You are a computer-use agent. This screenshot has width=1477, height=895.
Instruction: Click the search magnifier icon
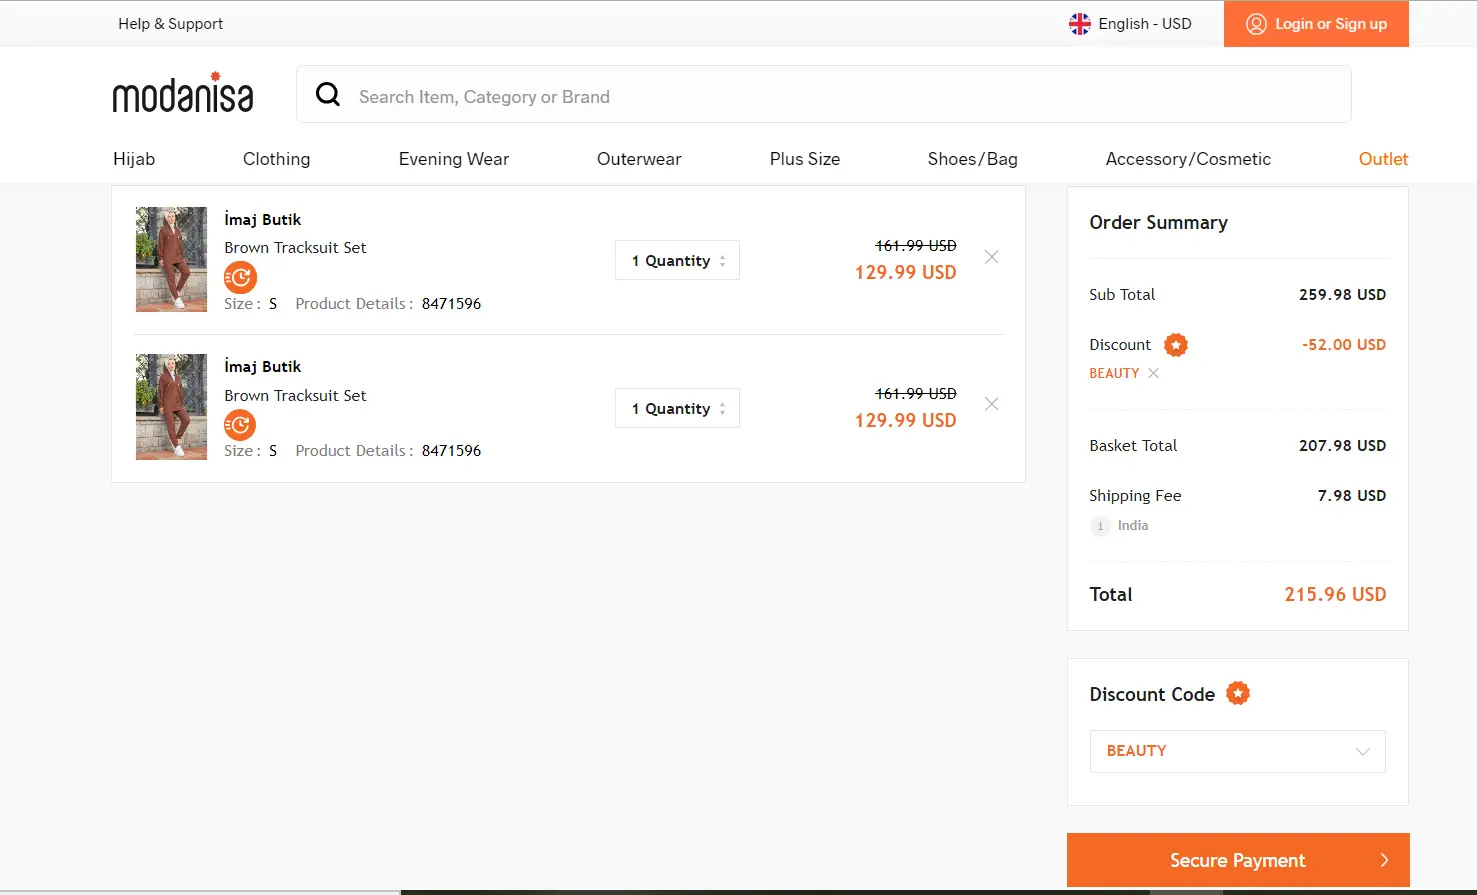[328, 95]
